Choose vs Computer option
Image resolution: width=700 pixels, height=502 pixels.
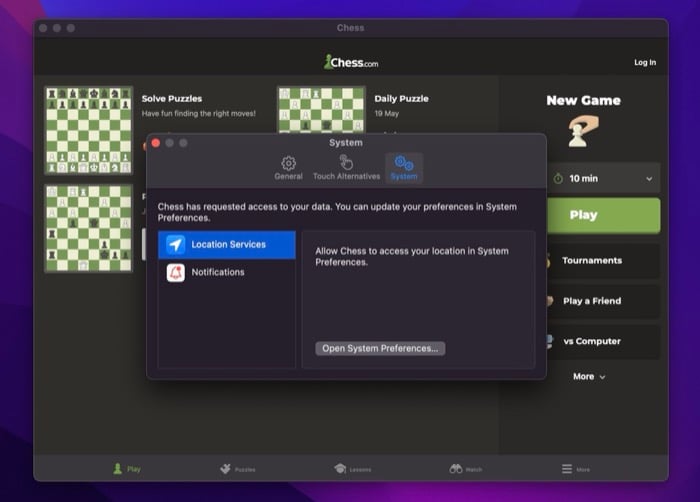click(604, 341)
